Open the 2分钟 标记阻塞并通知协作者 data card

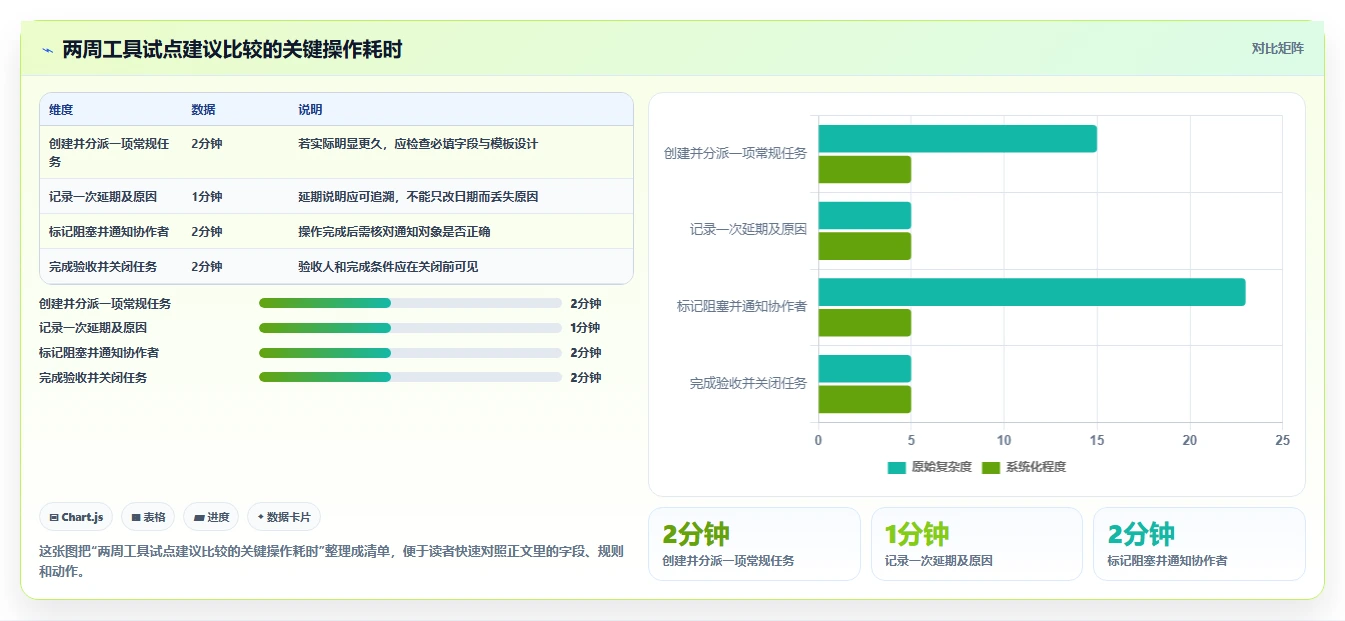coord(1199,544)
